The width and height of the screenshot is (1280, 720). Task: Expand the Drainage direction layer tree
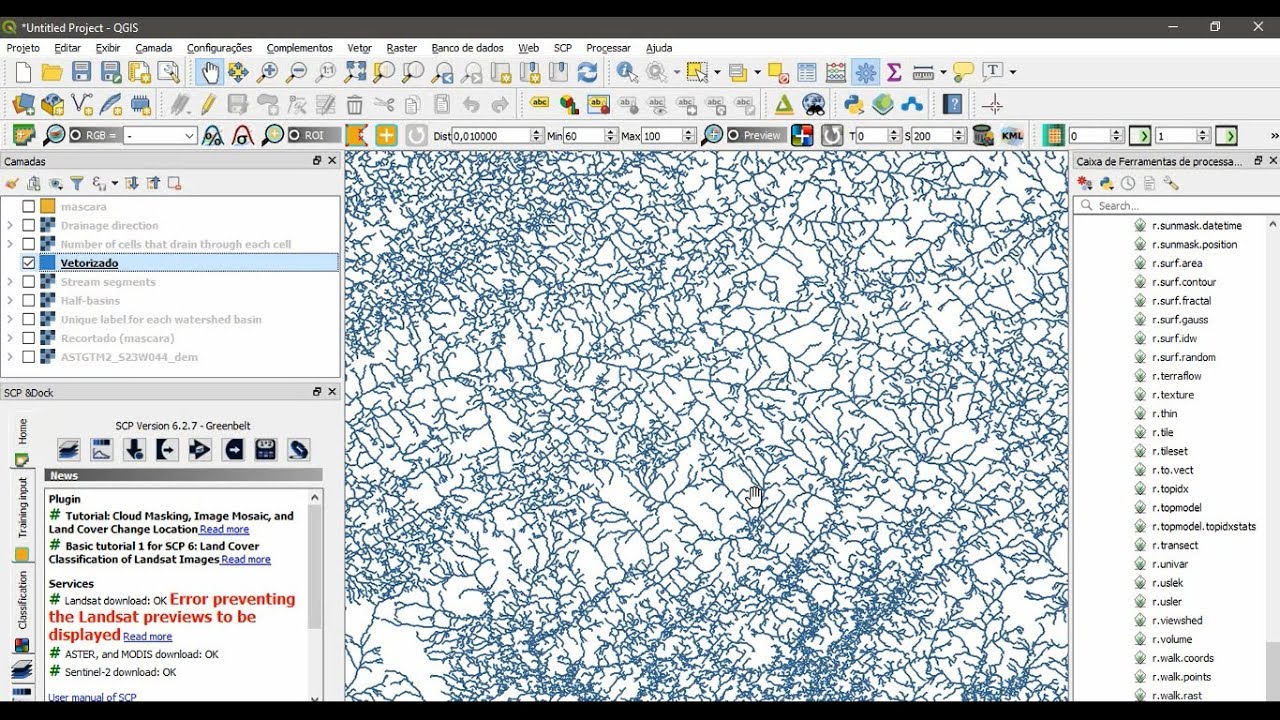(10, 226)
